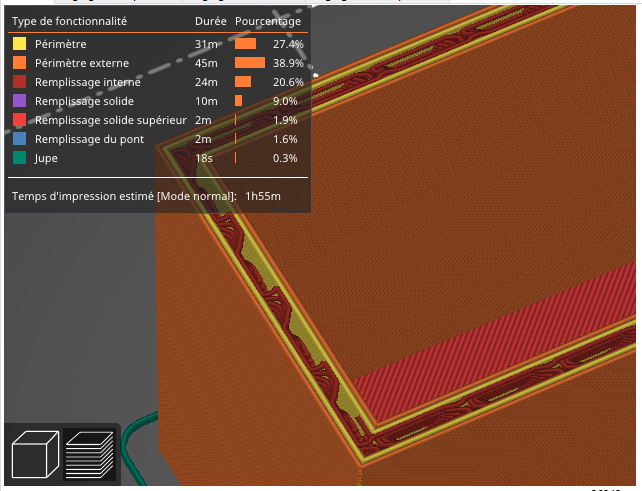The width and height of the screenshot is (642, 491).
Task: Toggle dark red Remplissage interne swatch
Action: tap(19, 82)
